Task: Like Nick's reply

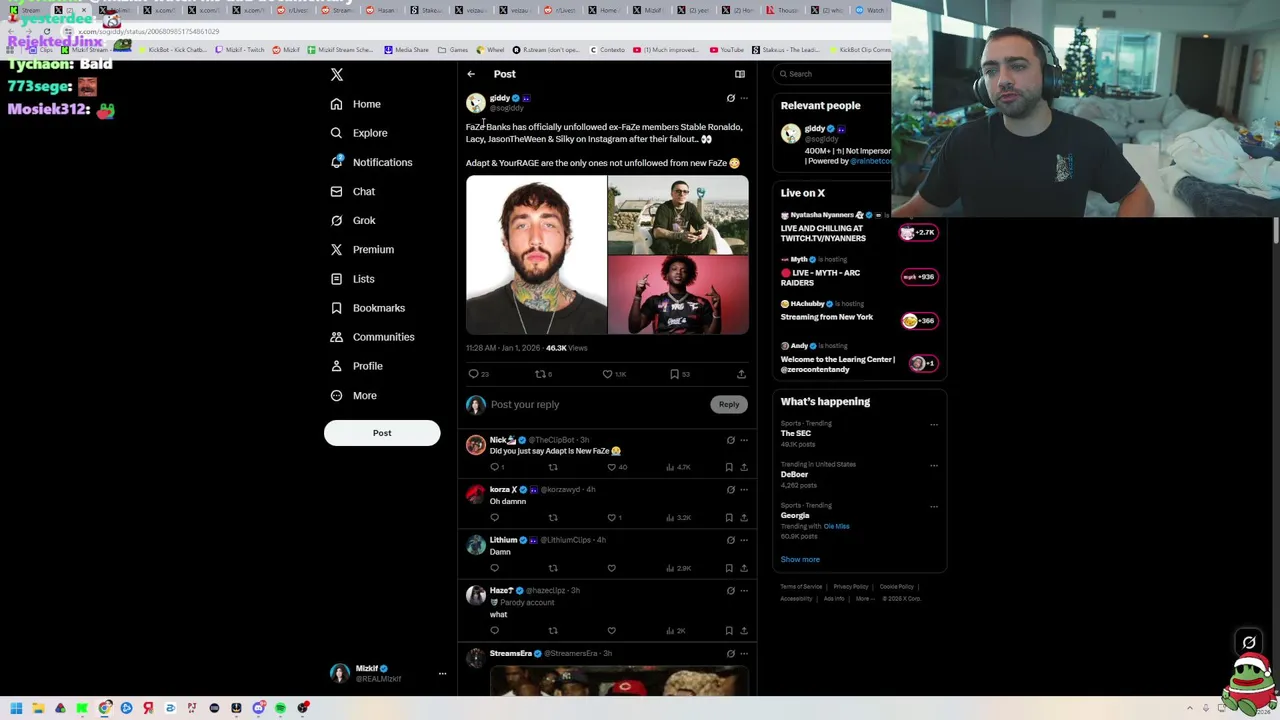Action: pyautogui.click(x=611, y=467)
